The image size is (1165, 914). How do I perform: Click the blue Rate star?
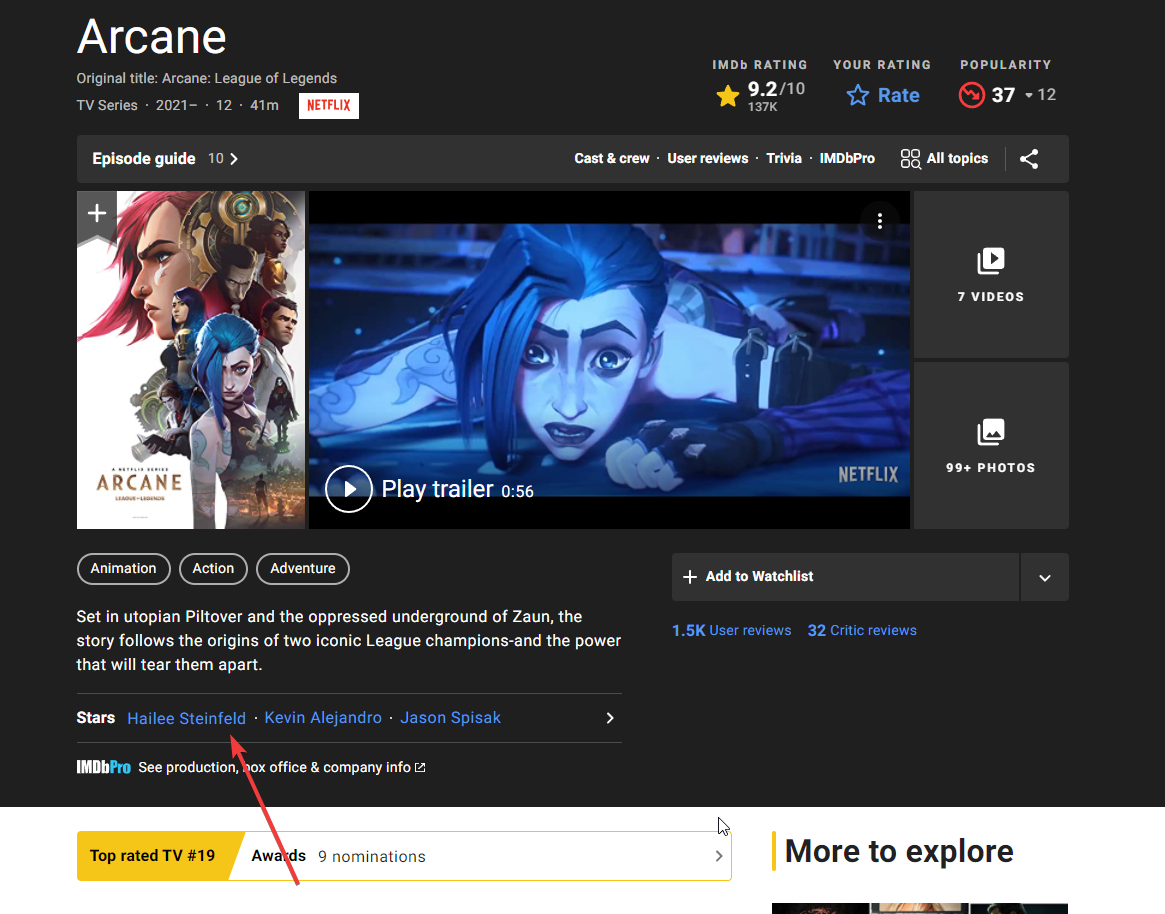coord(858,96)
